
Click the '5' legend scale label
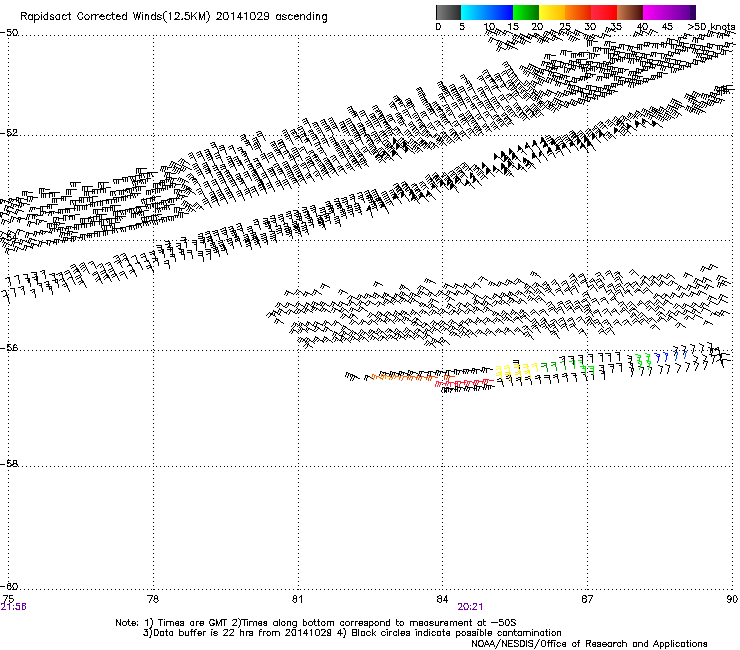pyautogui.click(x=462, y=27)
